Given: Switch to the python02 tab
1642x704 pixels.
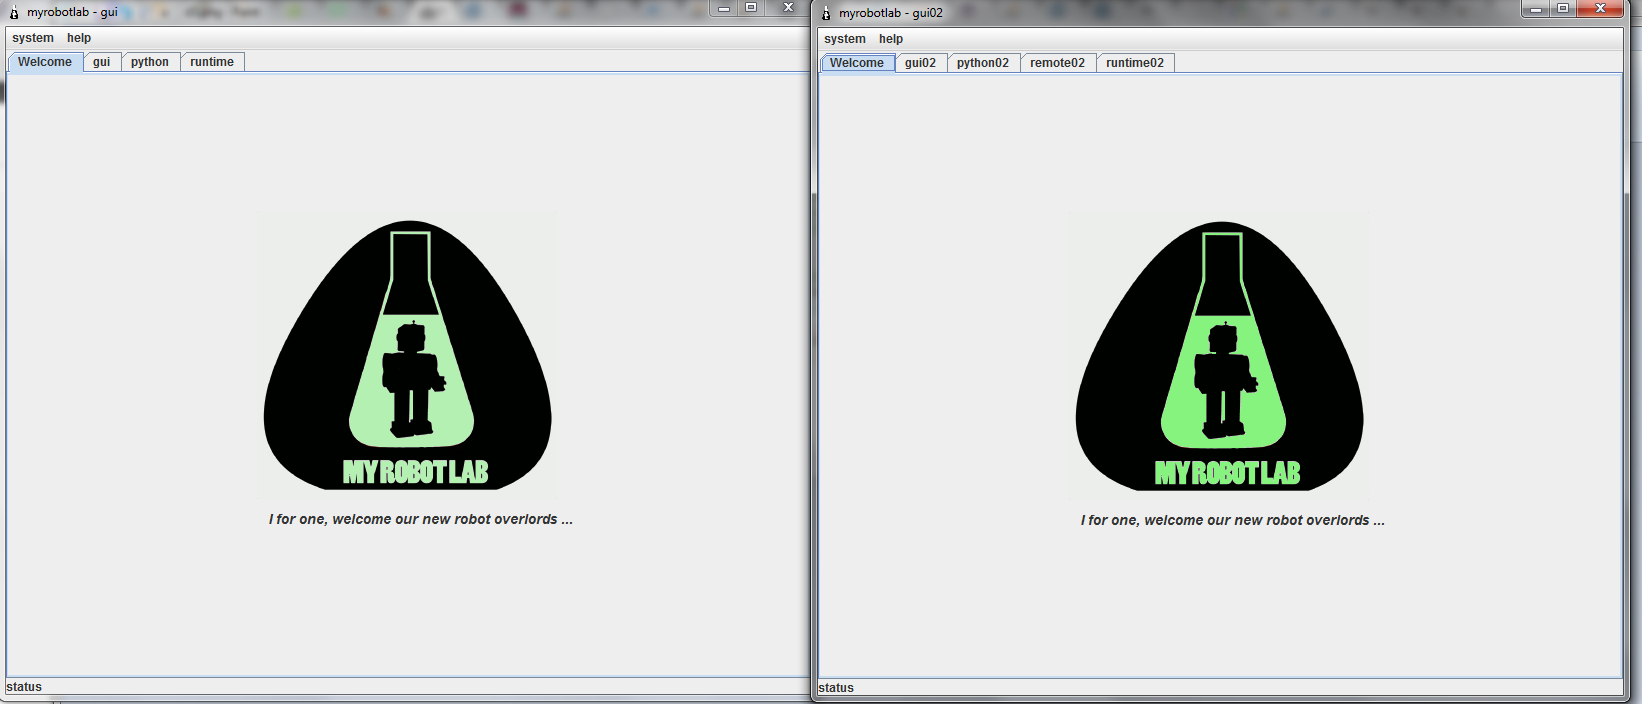Looking at the screenshot, I should pos(983,63).
